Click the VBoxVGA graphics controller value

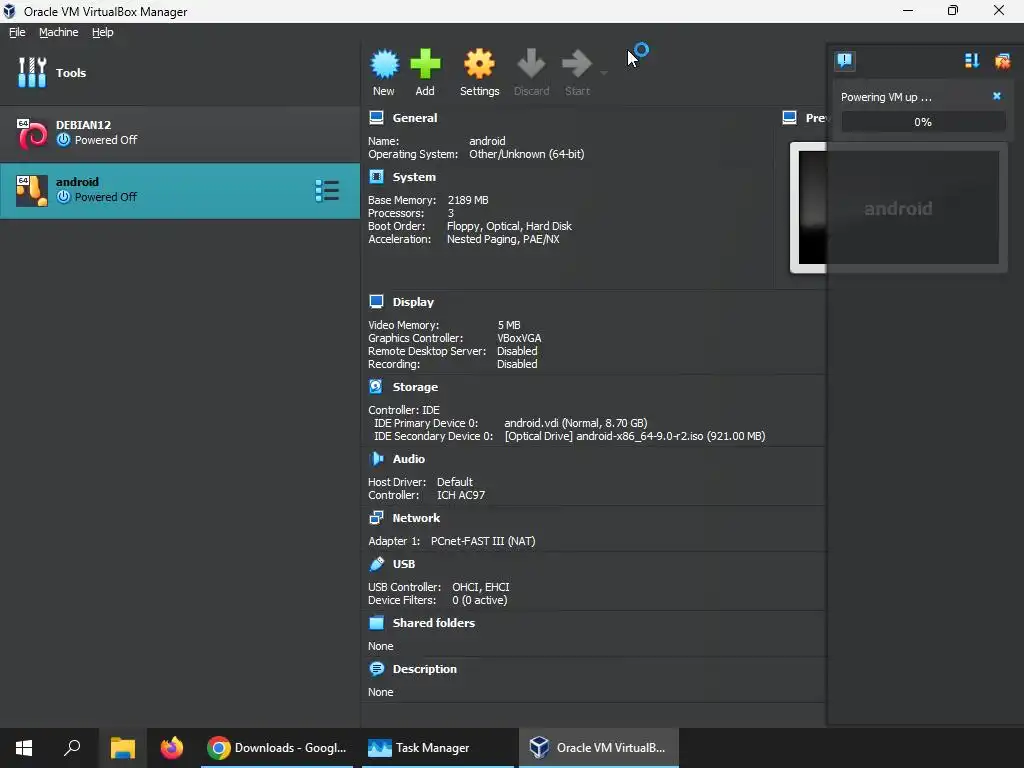coord(519,338)
